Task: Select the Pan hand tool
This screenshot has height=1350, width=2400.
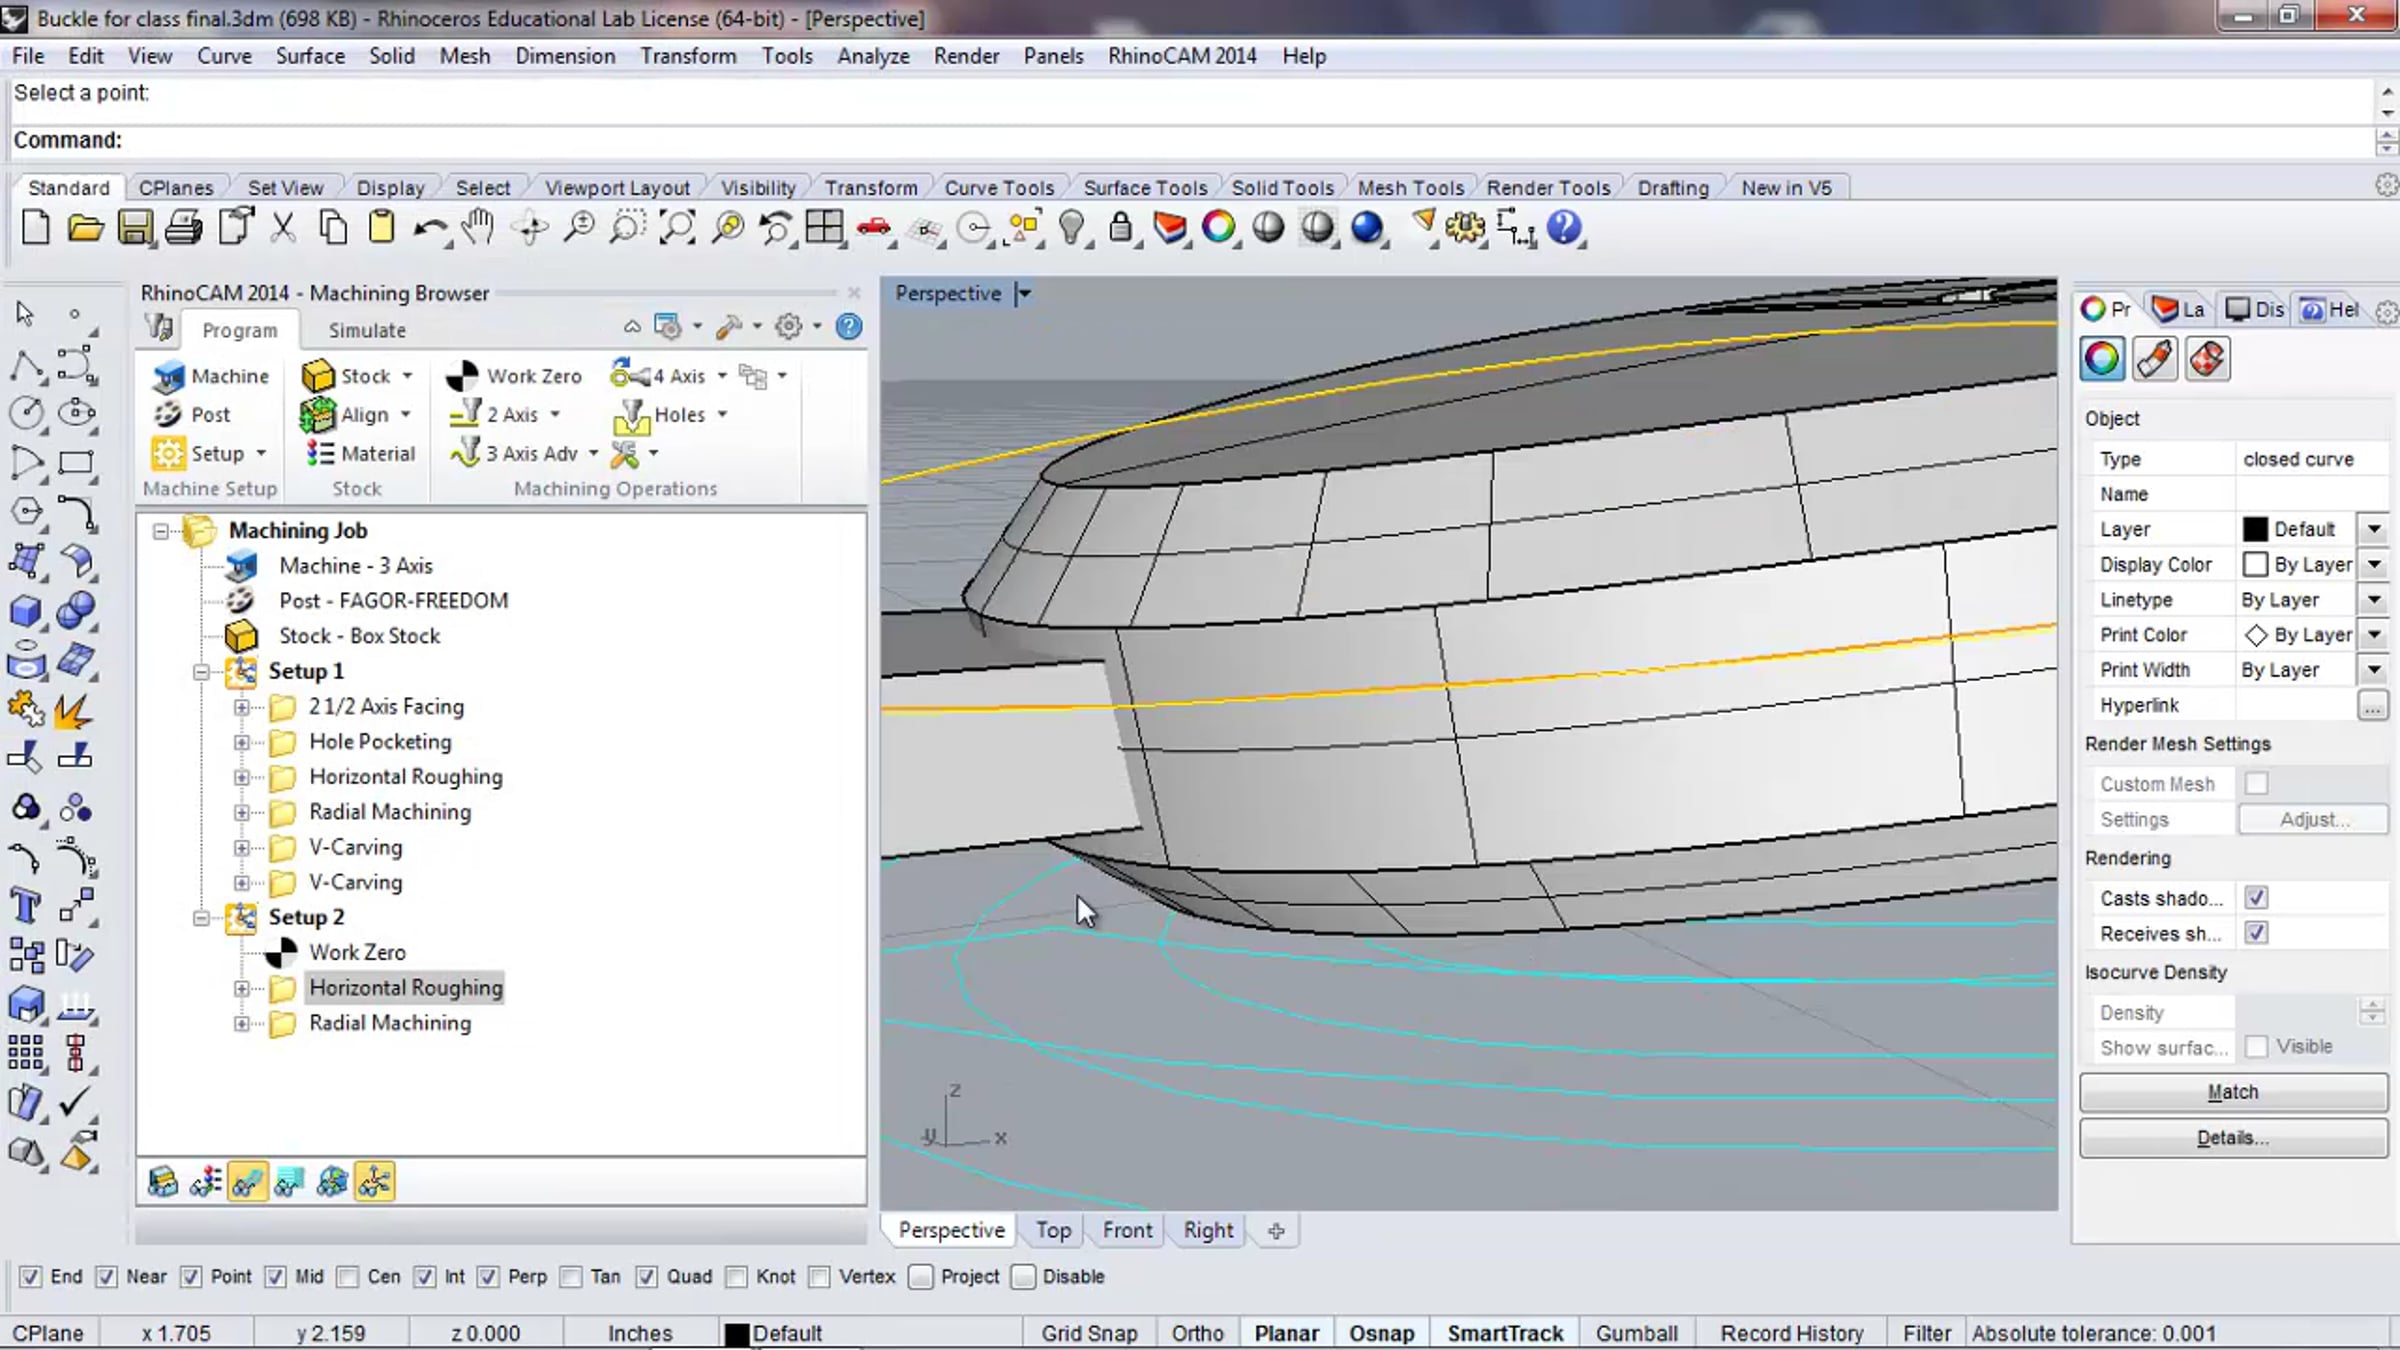Action: coord(479,228)
